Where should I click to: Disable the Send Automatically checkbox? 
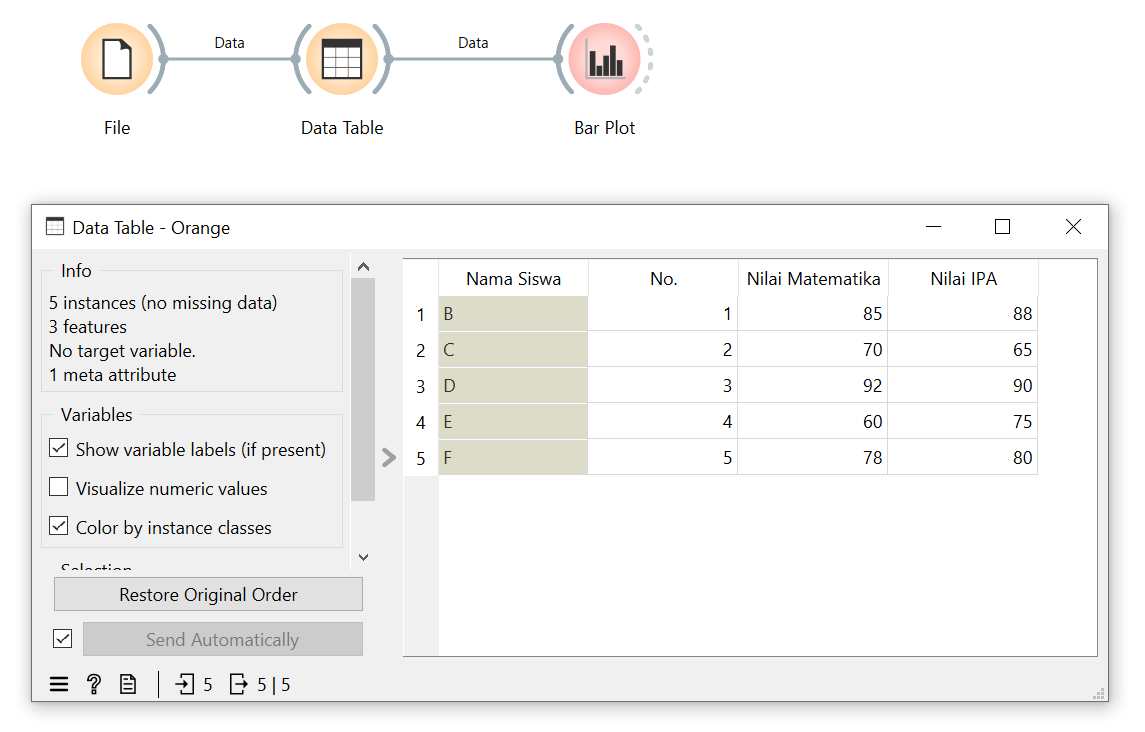pos(63,639)
